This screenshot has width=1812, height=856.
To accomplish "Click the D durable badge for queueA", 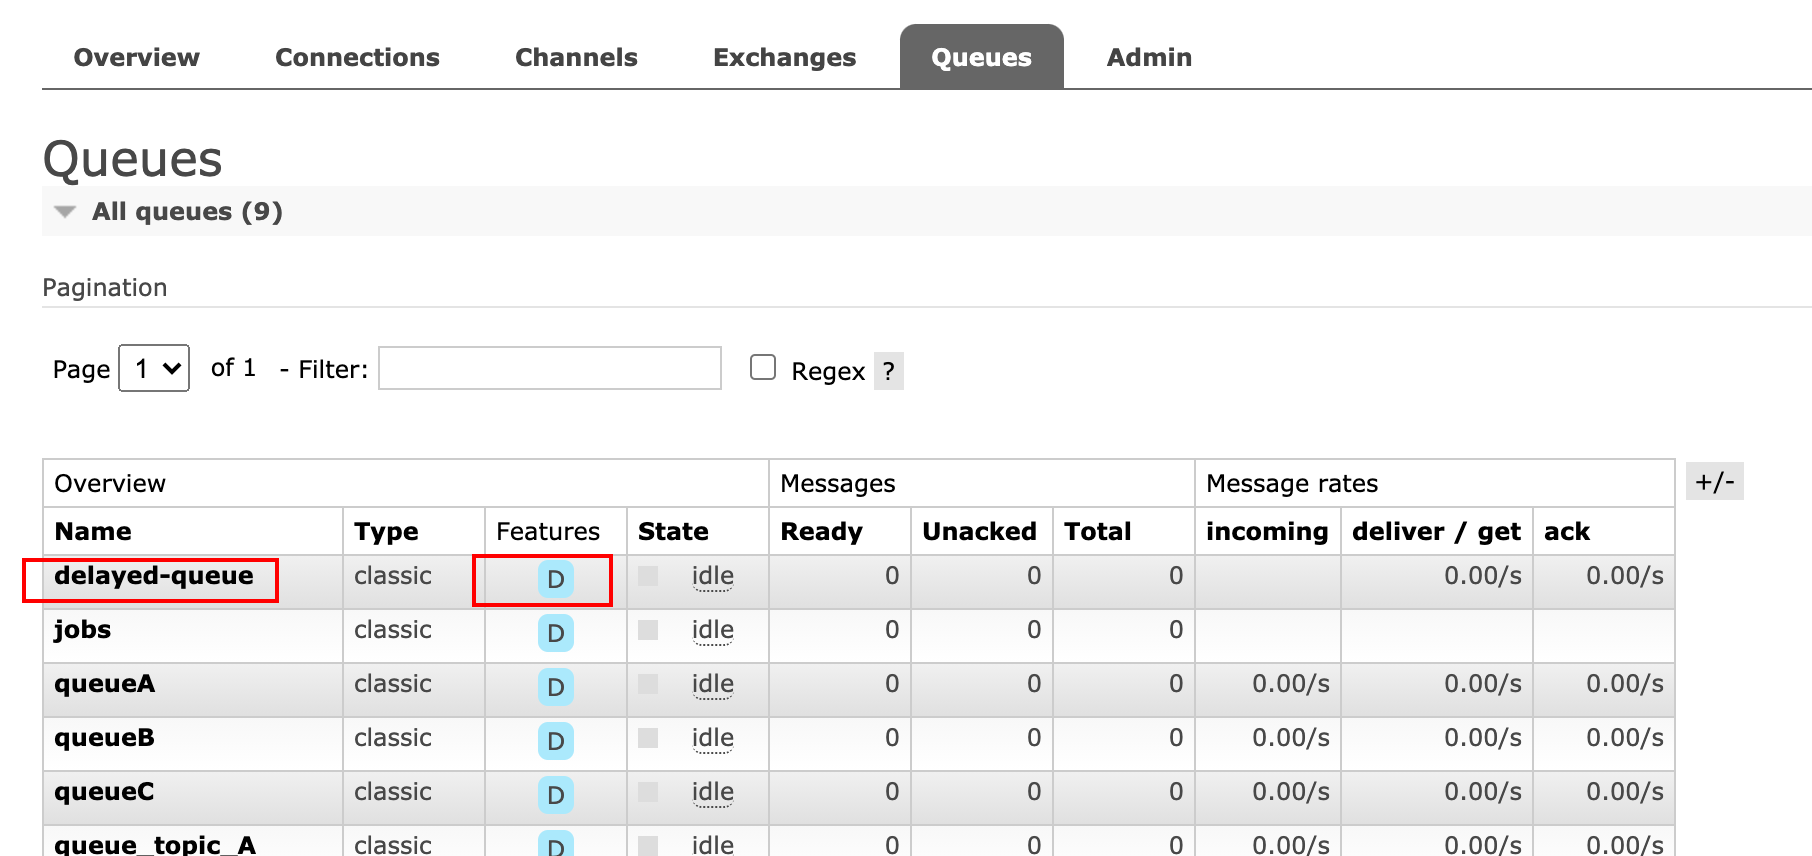I will coord(555,688).
